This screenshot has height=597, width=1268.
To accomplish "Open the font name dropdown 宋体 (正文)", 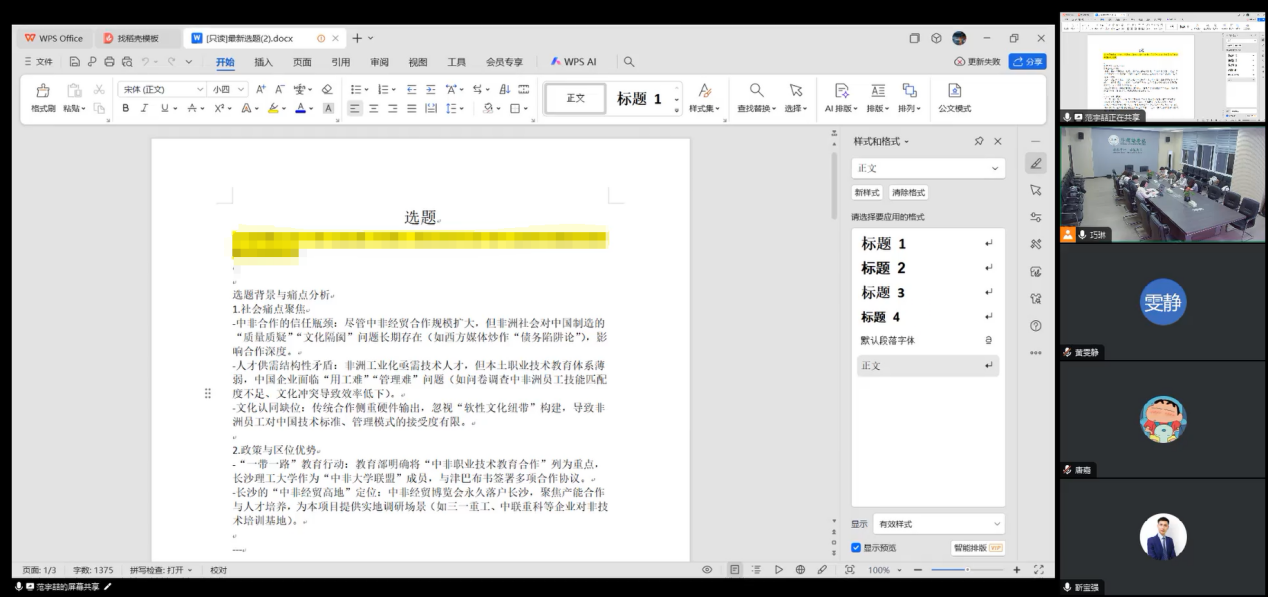I will coord(160,89).
